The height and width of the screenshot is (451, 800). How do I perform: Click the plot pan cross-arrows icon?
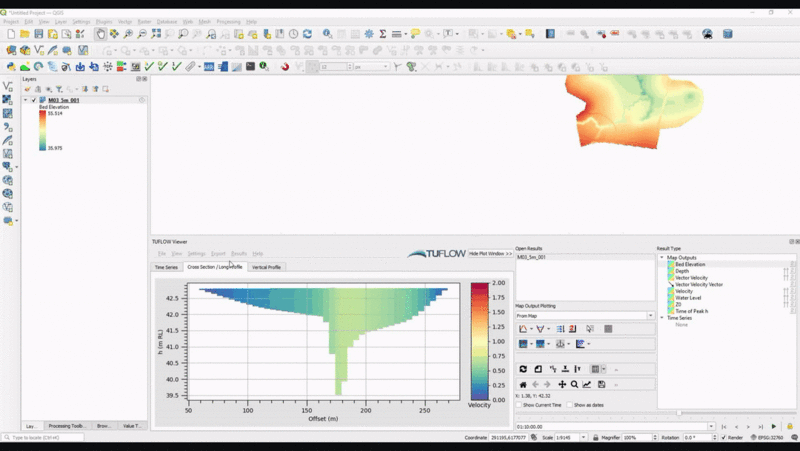coord(562,384)
